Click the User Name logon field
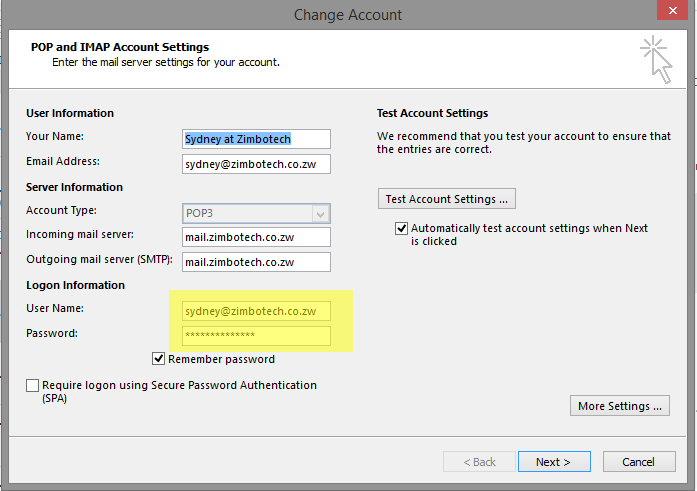Viewport: 697px width, 491px height. pos(256,311)
